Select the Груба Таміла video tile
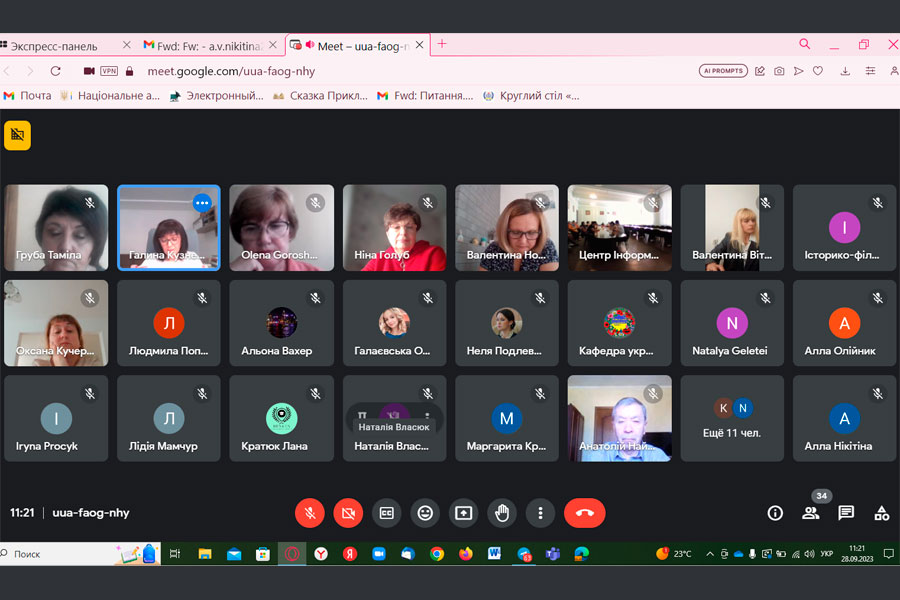 56,227
